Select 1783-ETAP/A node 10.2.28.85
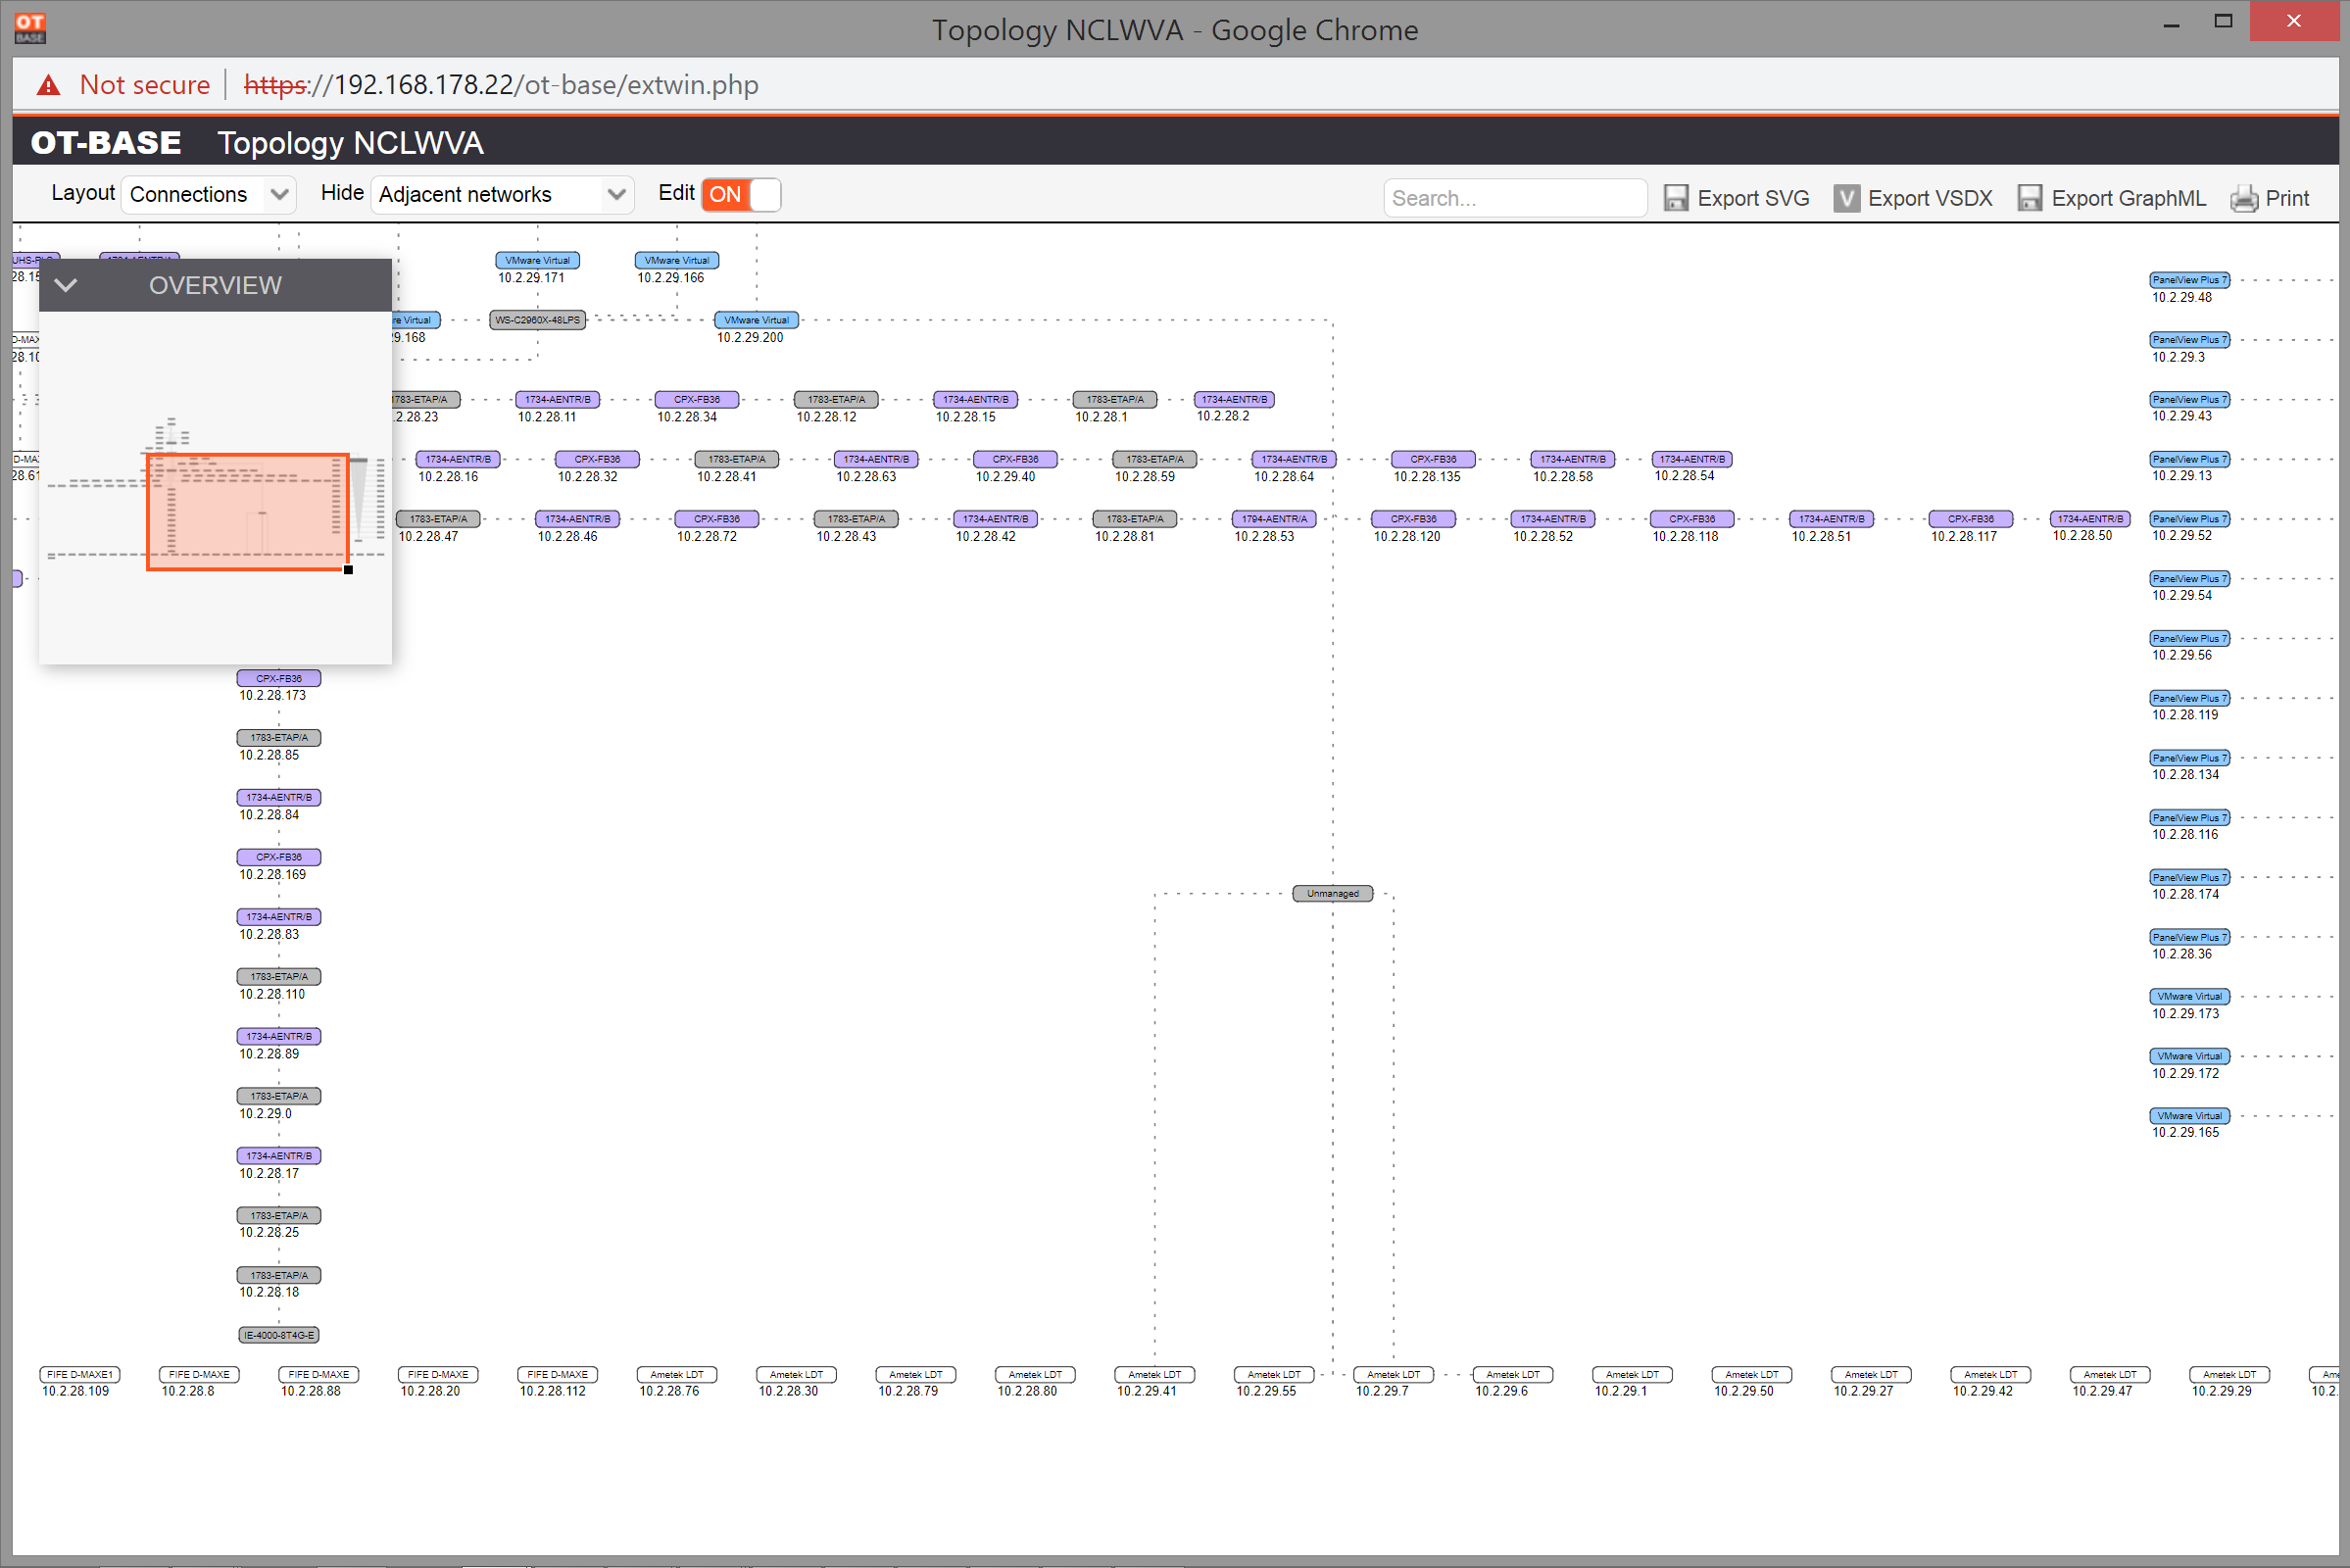Screen dimensions: 2350x1568 point(279,738)
